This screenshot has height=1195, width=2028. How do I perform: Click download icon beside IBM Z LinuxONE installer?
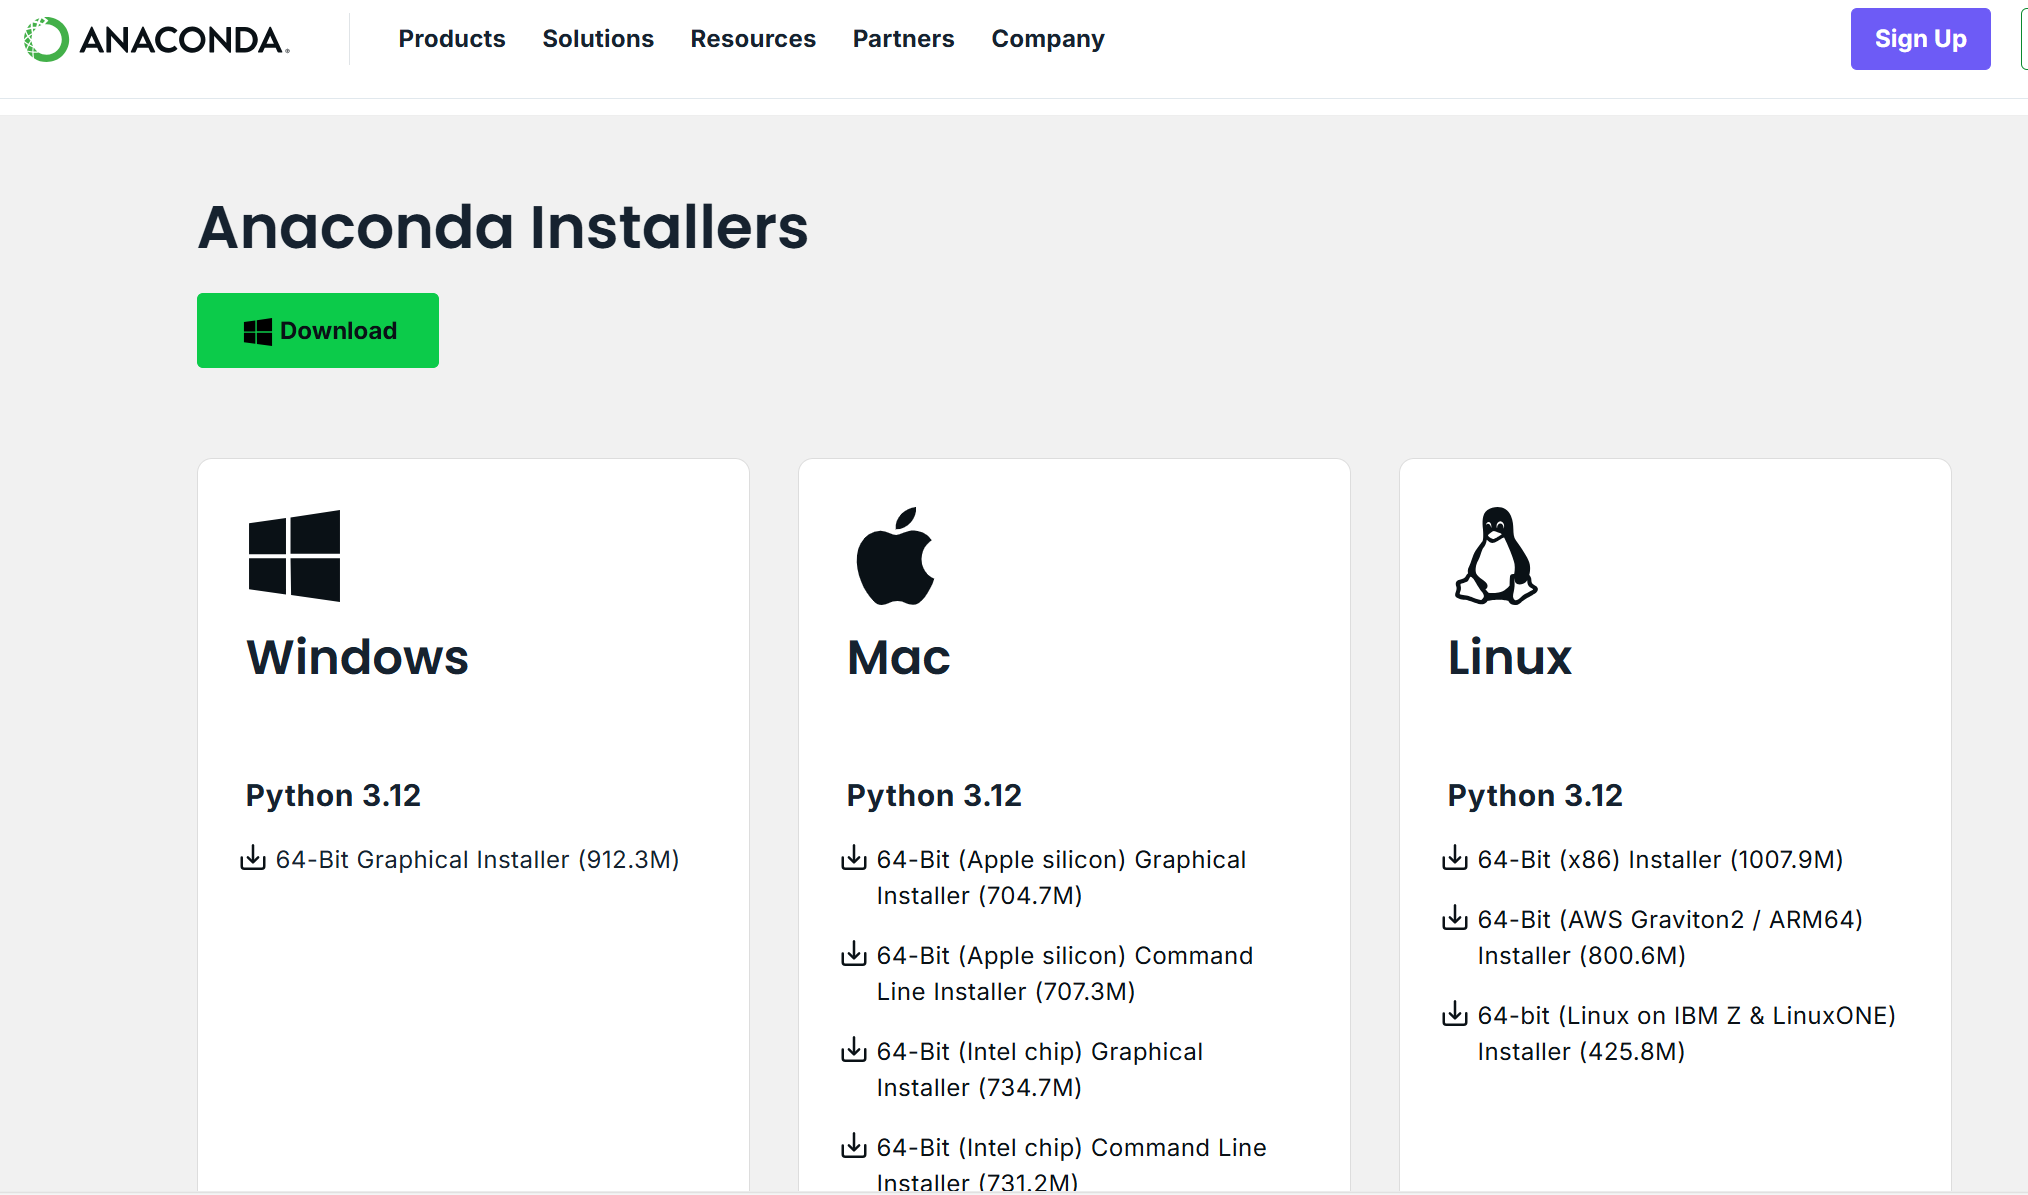click(1455, 1014)
